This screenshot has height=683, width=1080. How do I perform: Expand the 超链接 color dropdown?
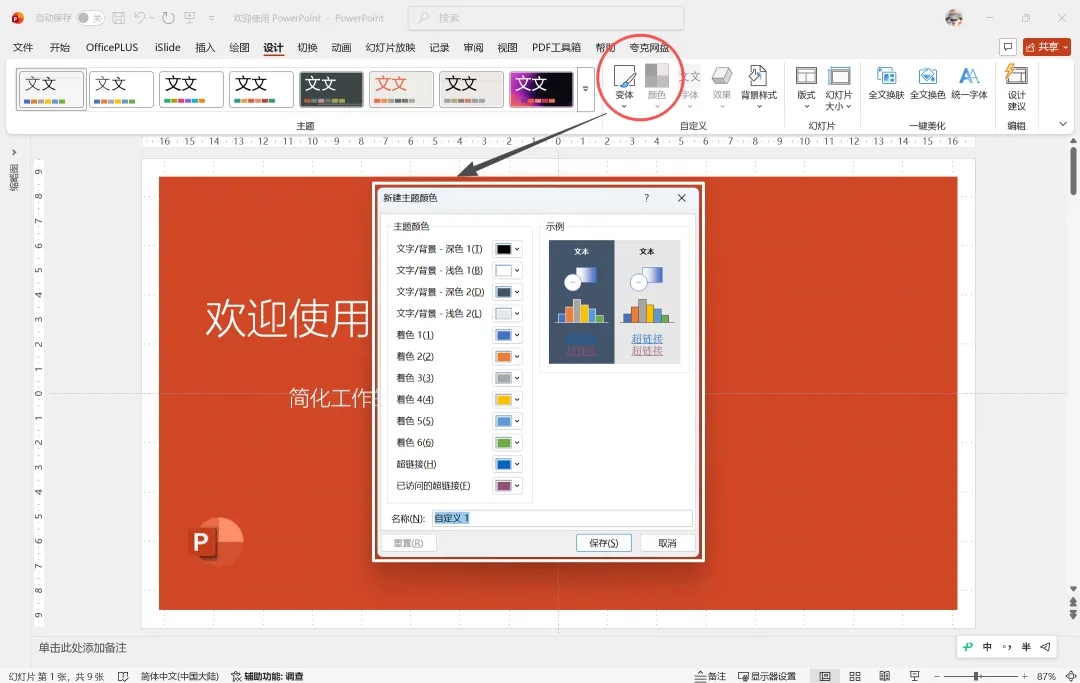(517, 464)
